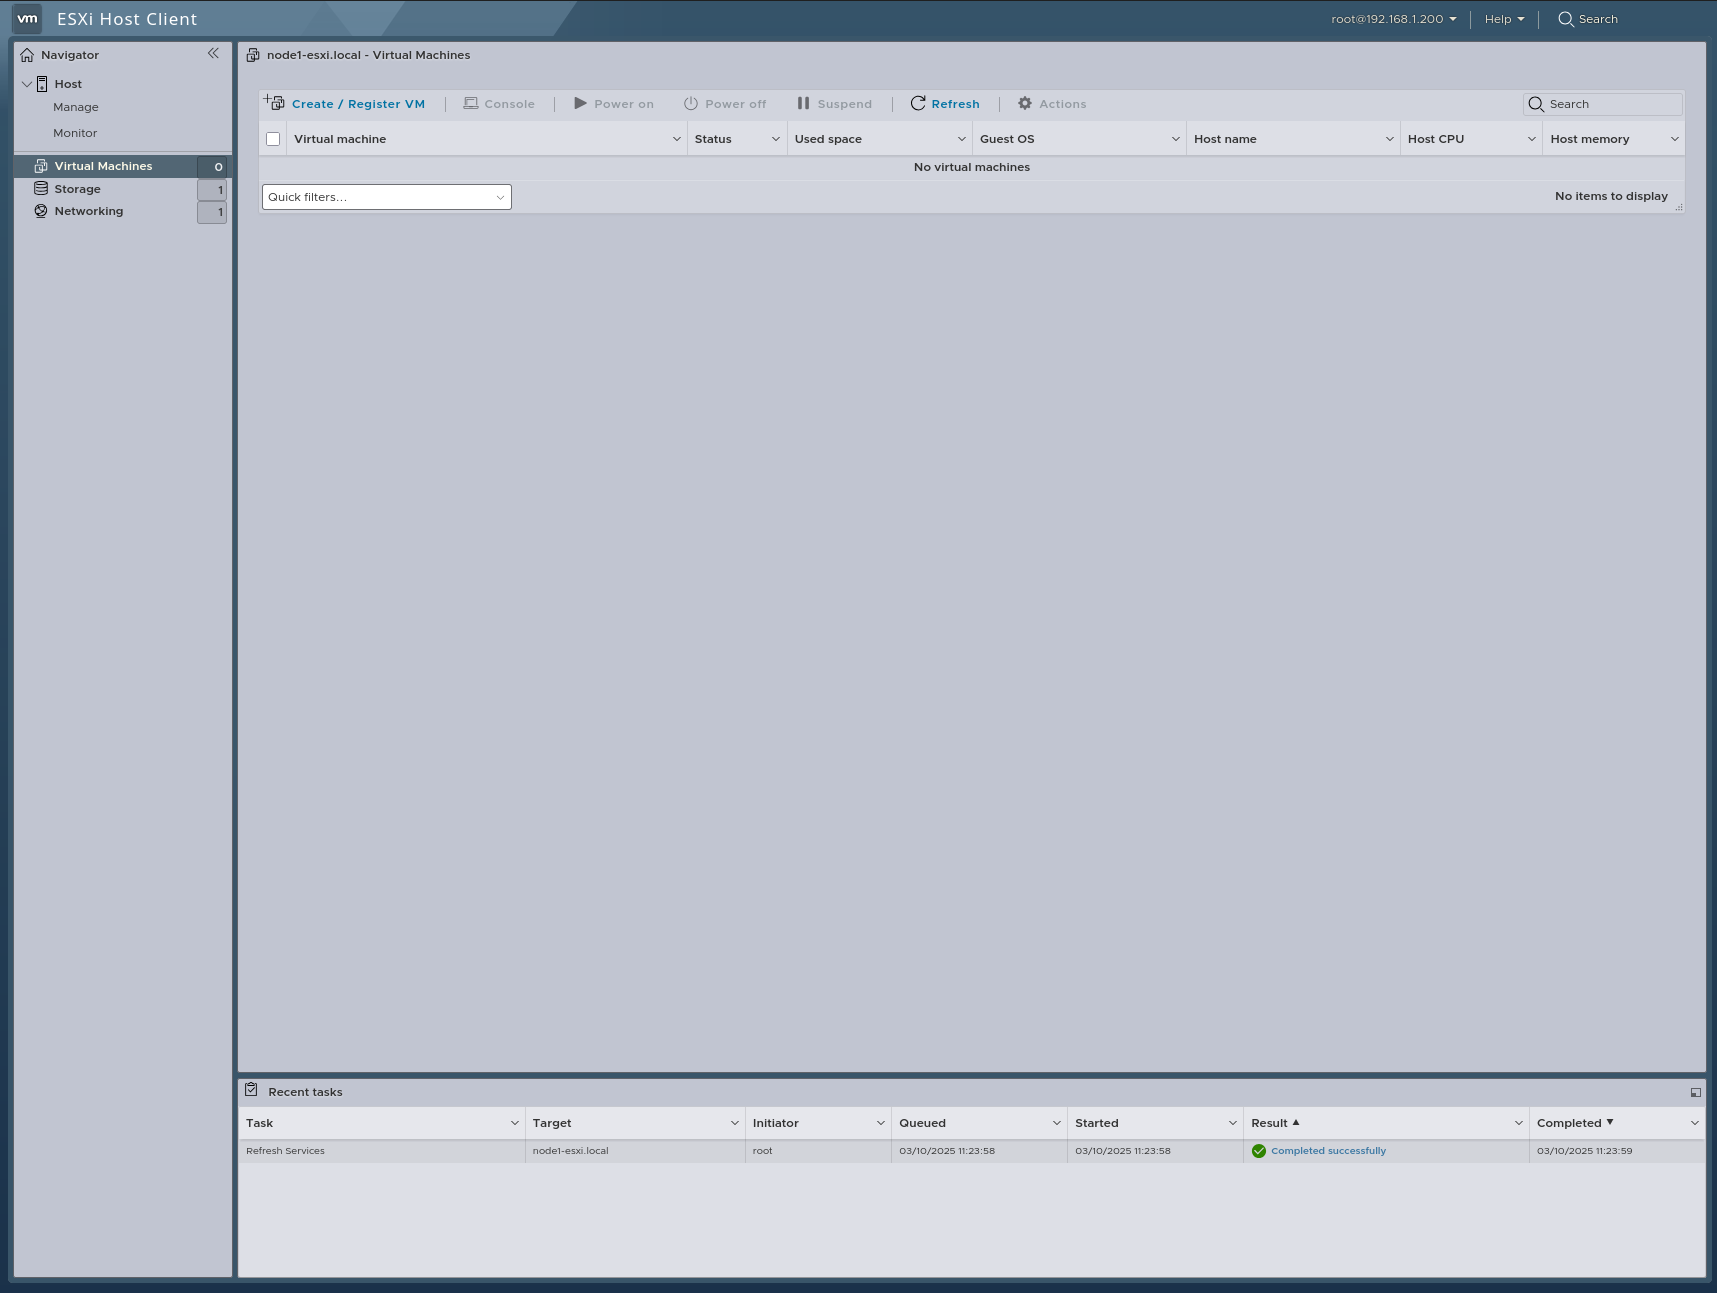Click the vm logo in the title bar
1717x1293 pixels.
[27, 18]
